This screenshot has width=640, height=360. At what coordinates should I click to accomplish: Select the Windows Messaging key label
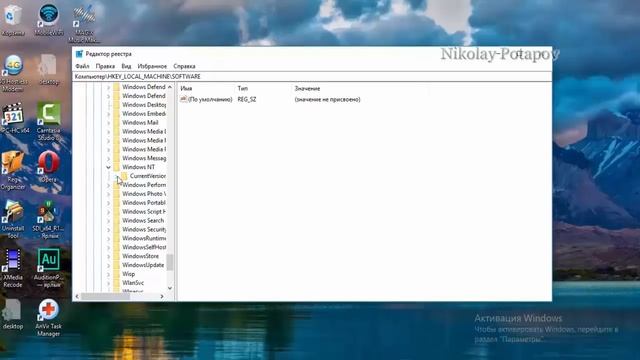pos(144,158)
